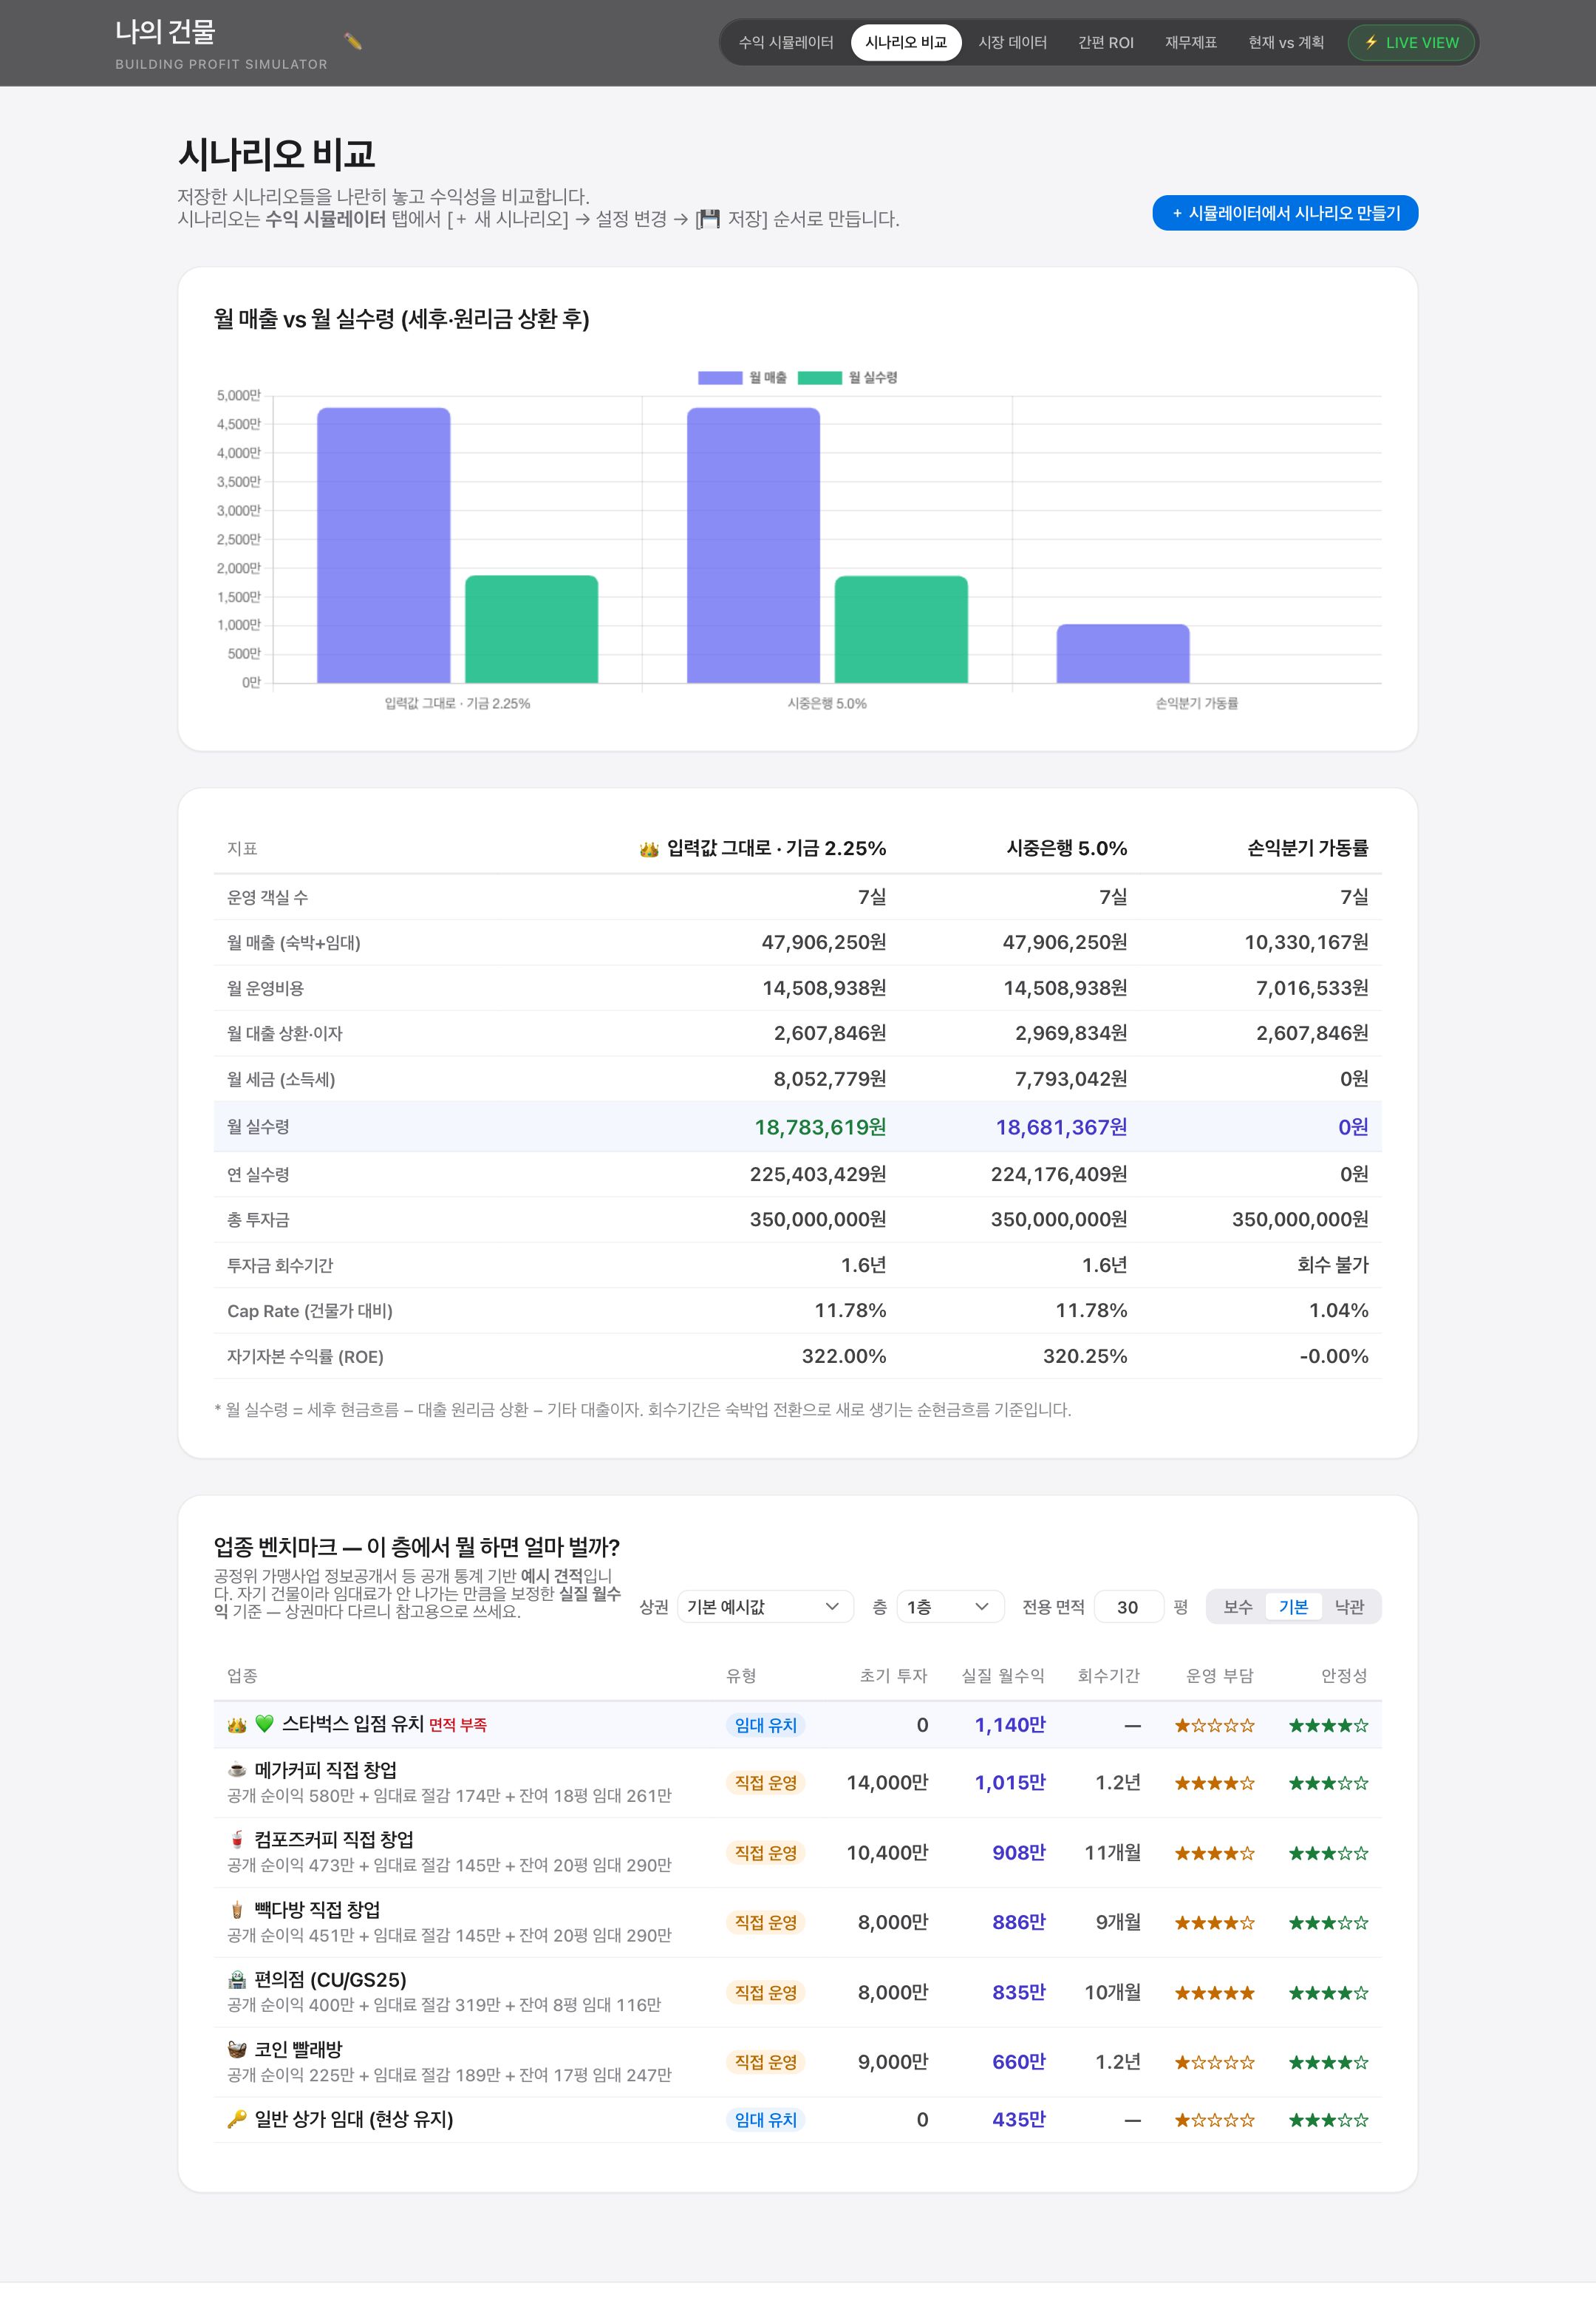Click the crown icon in the 입력값 그대로 column header
This screenshot has width=1596, height=2306.
649,849
